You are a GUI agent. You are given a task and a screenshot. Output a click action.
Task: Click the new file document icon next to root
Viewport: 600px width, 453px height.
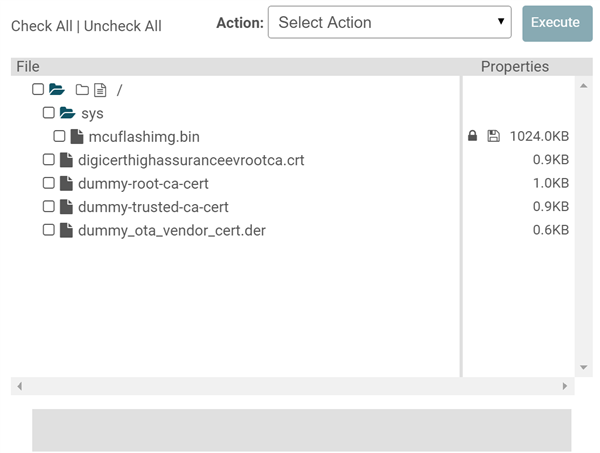(x=100, y=90)
